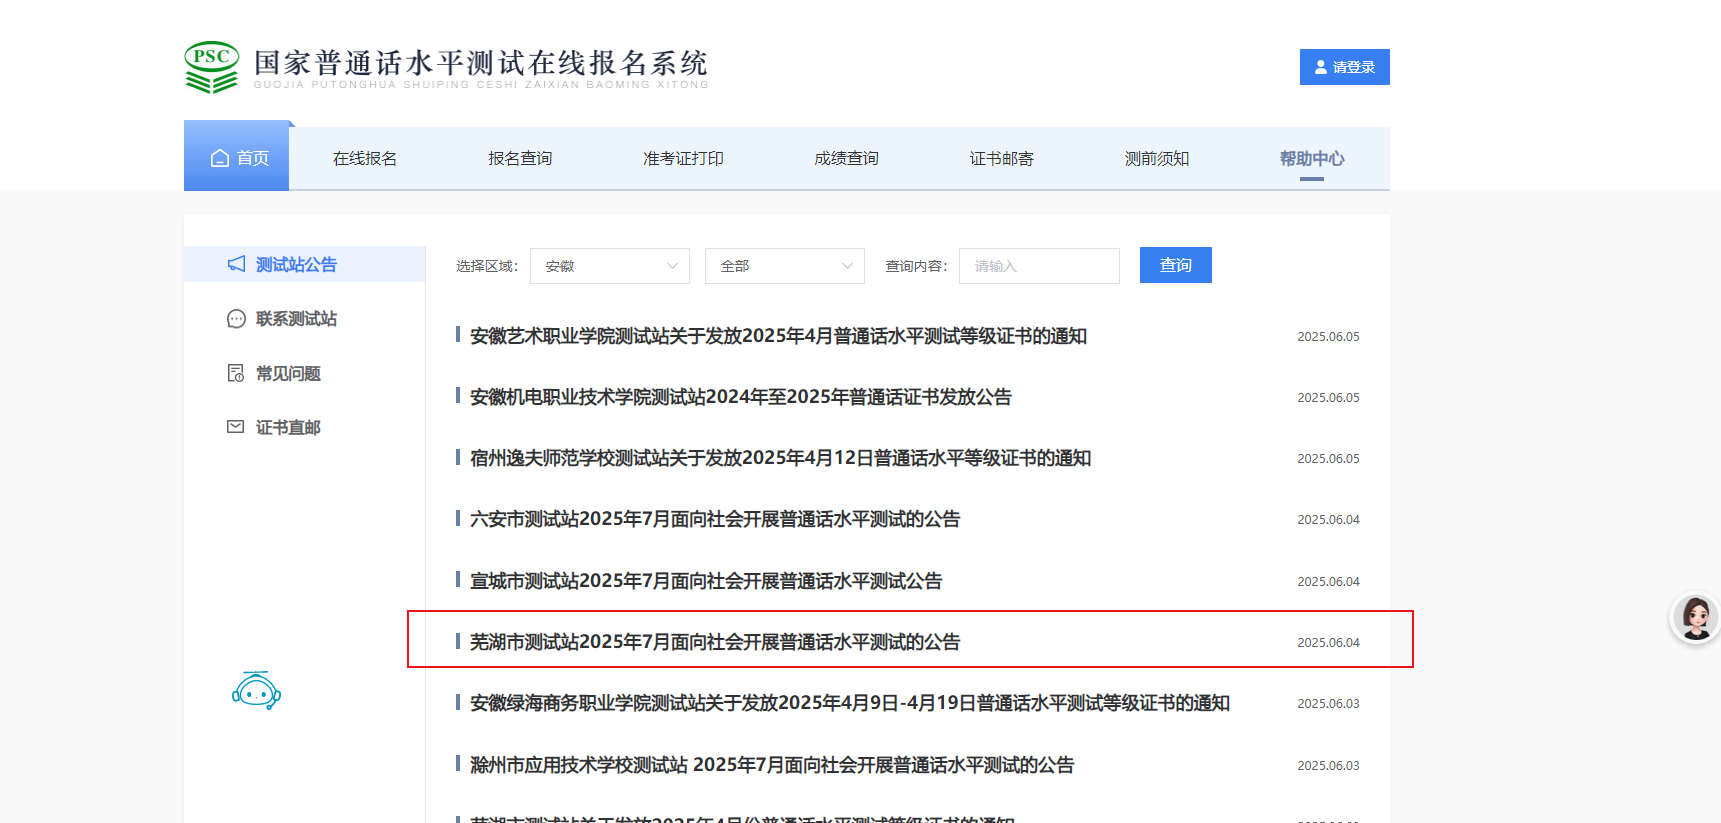Open the 帮助中心 menu
Image resolution: width=1721 pixels, height=823 pixels.
tap(1312, 159)
